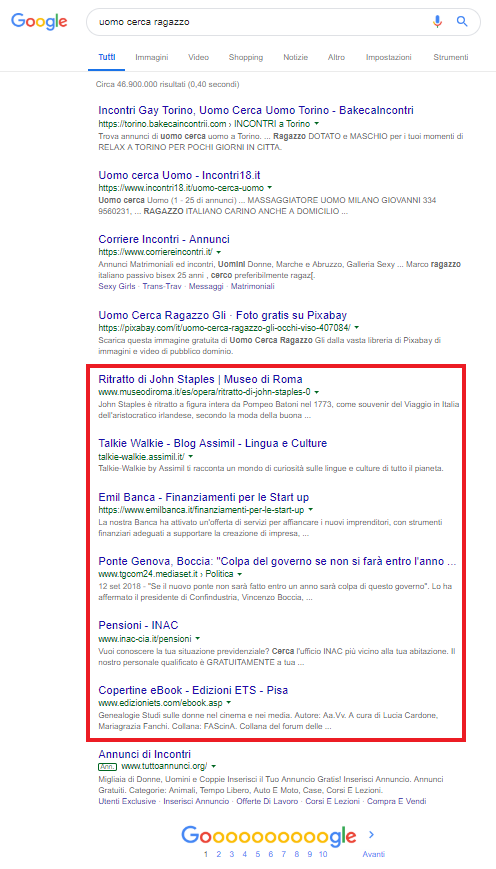
Task: Go to results page 4
Action: pos(244,854)
